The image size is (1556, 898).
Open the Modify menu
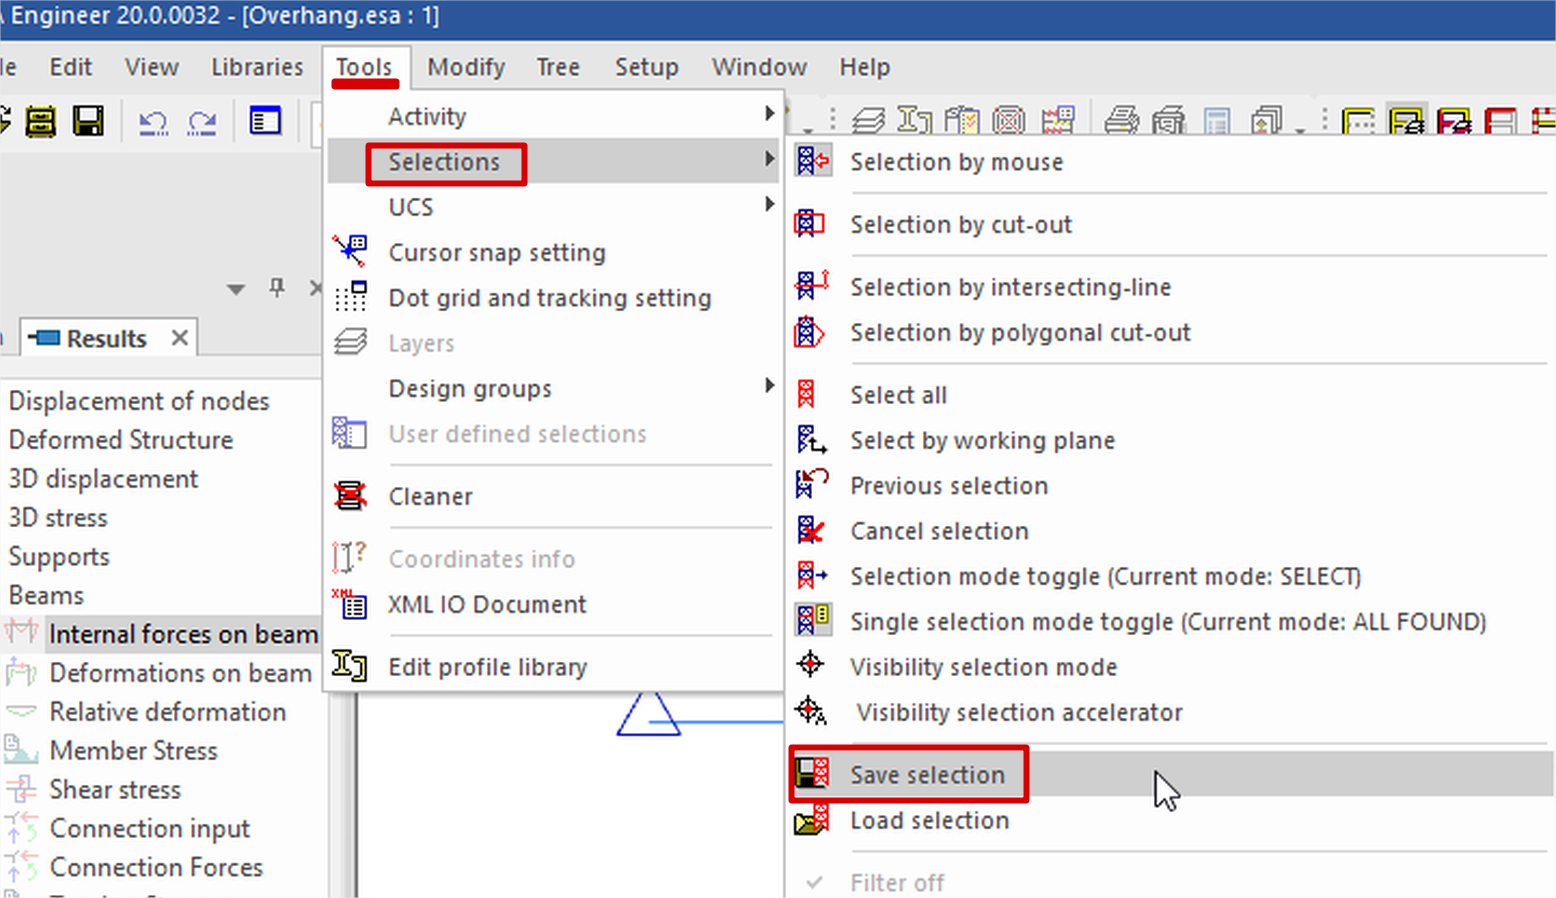[x=465, y=67]
